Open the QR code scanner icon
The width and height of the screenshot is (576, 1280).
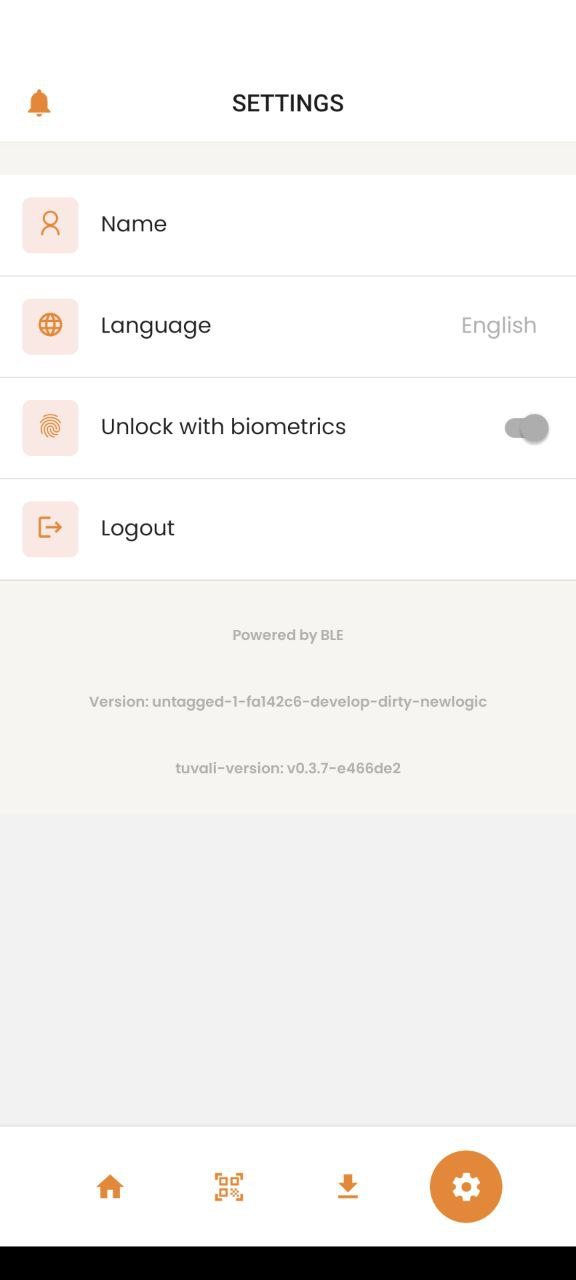tap(228, 1186)
